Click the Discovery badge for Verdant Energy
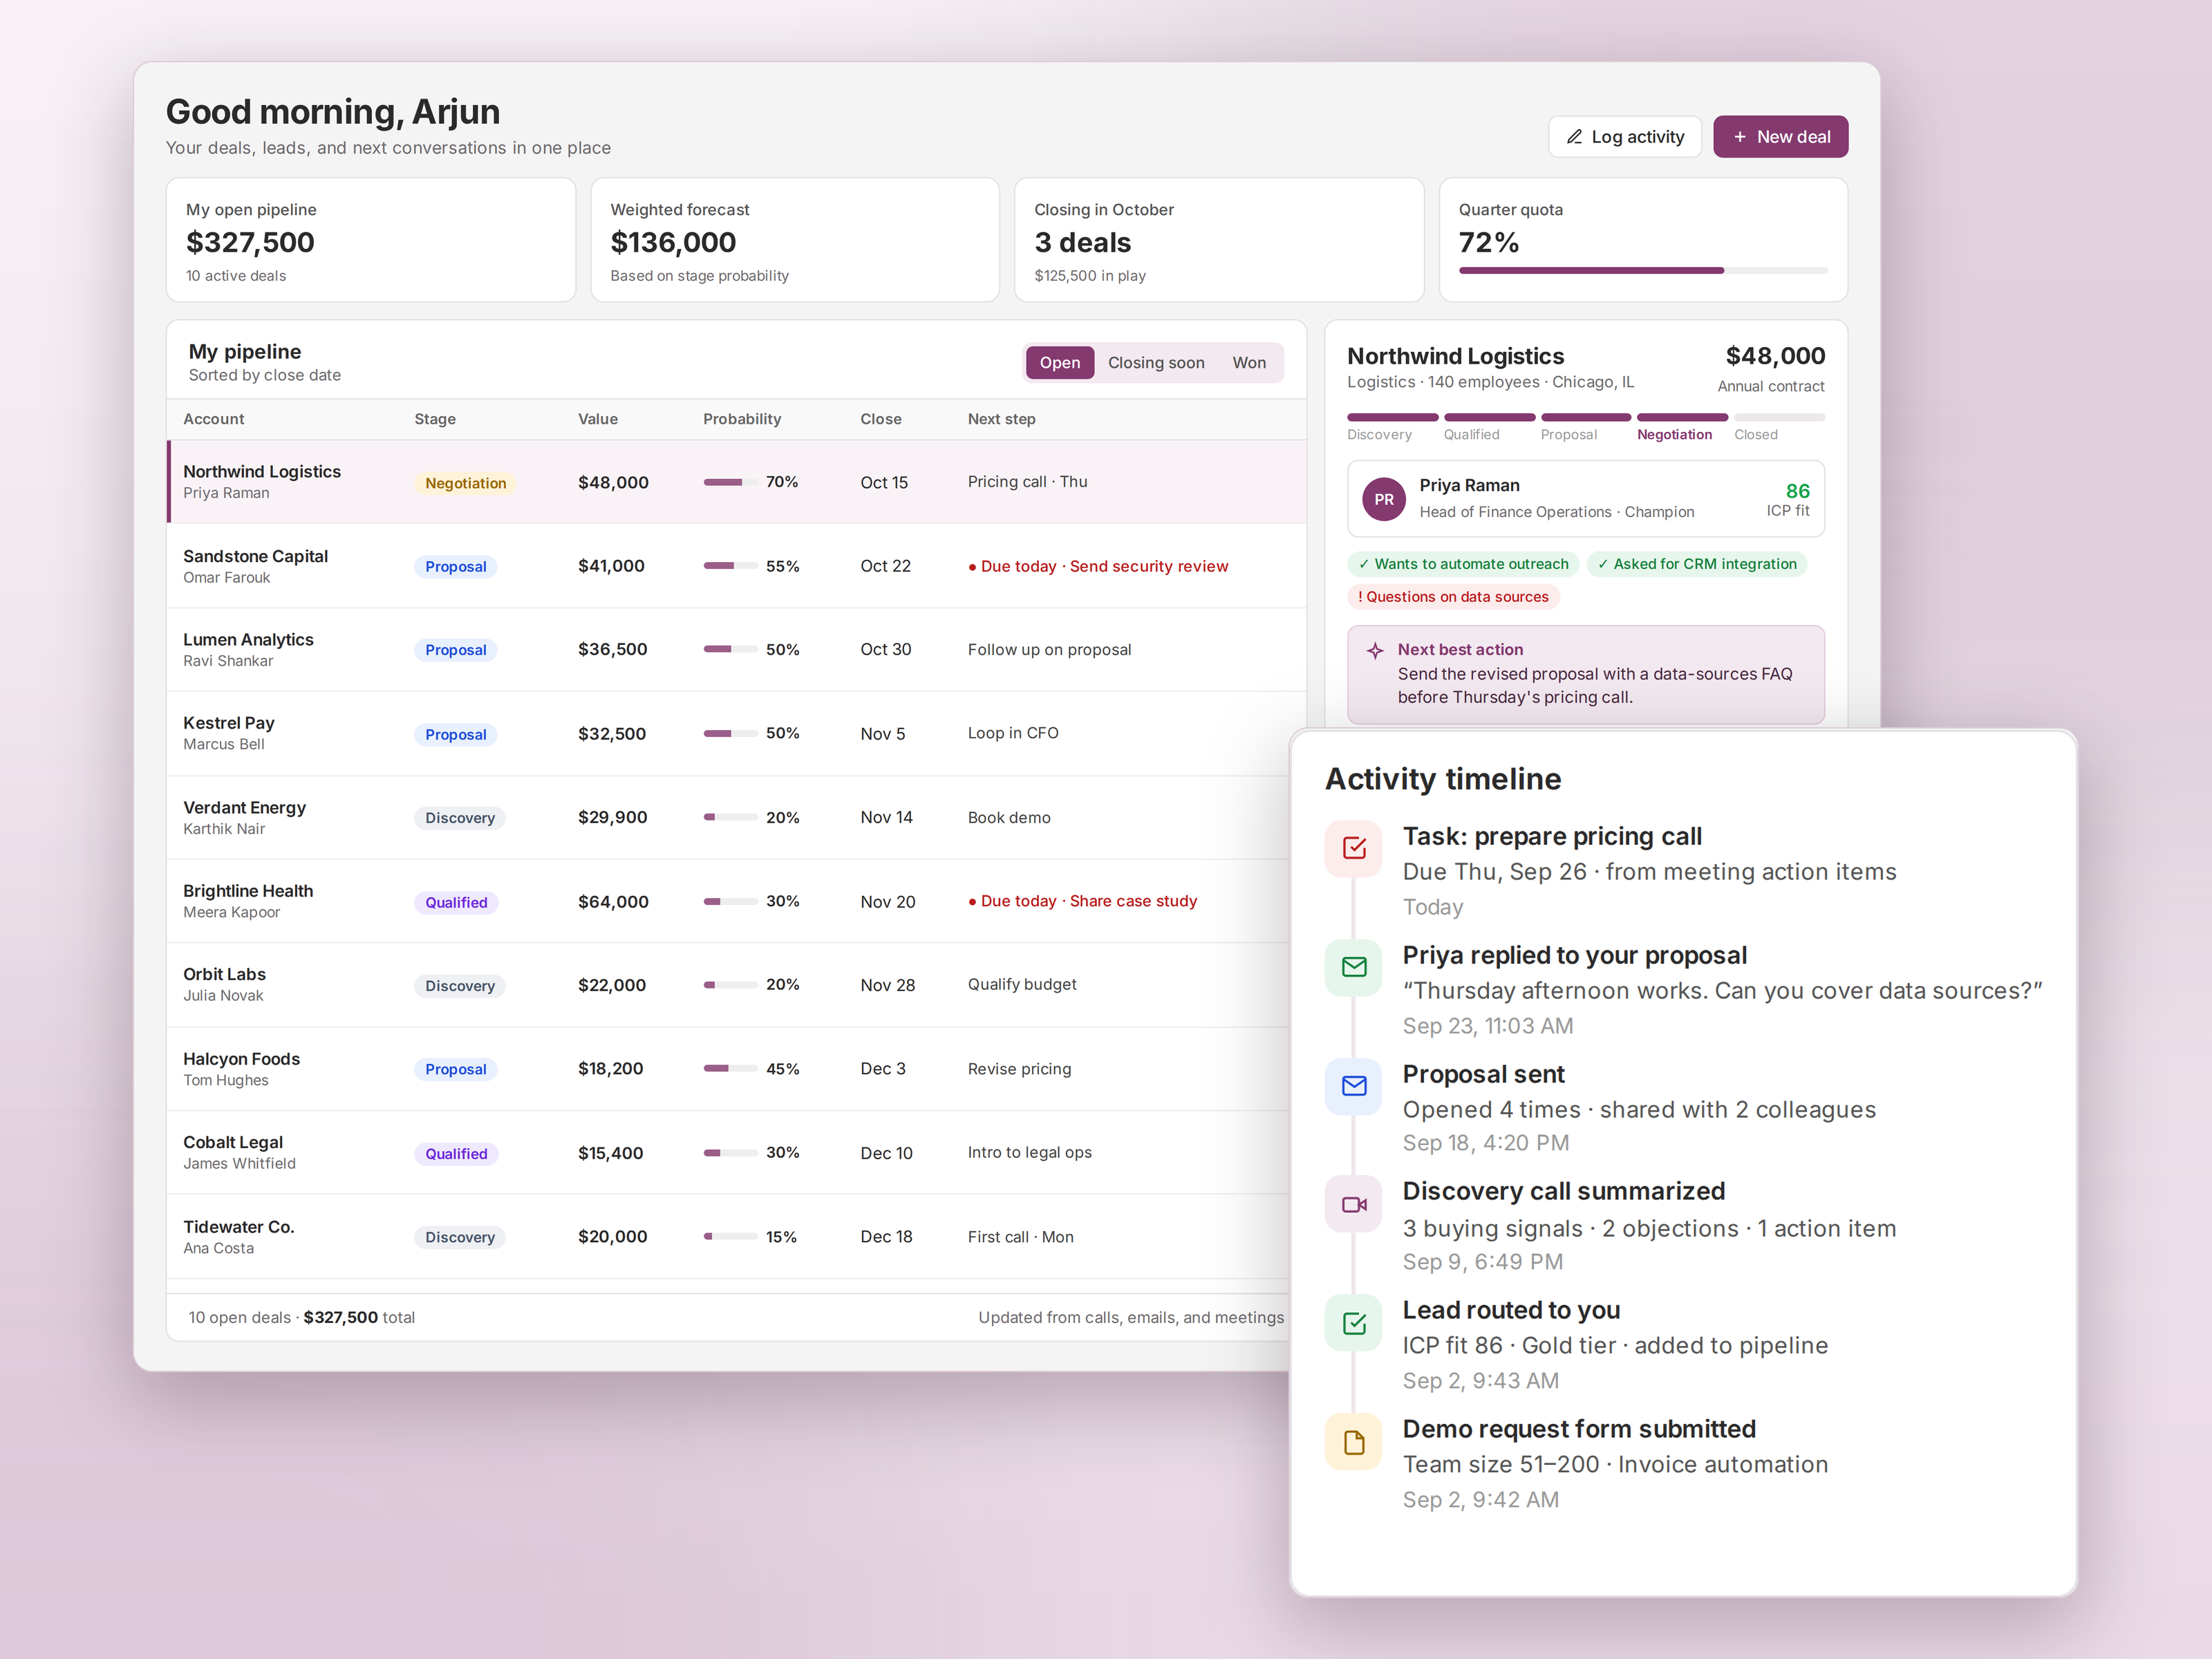This screenshot has width=2212, height=1659. (460, 818)
